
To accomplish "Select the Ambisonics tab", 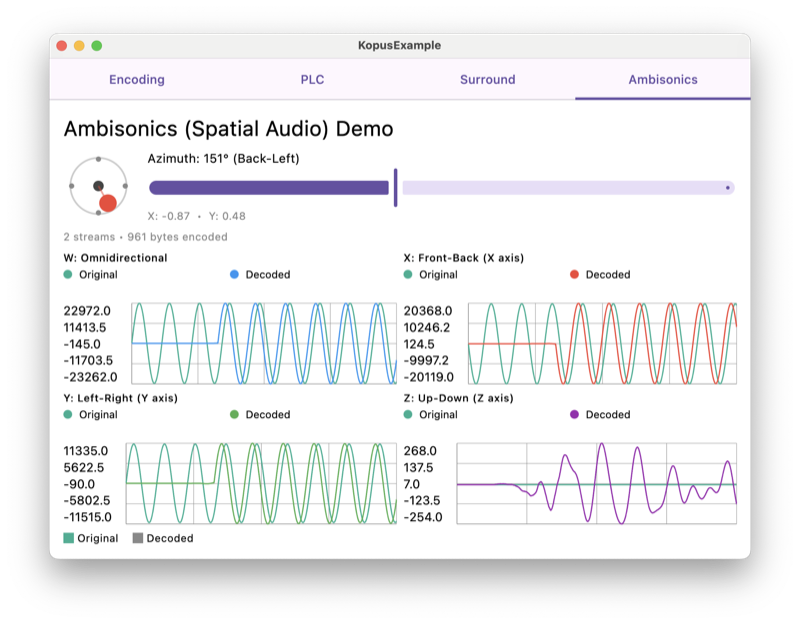I will coord(662,79).
